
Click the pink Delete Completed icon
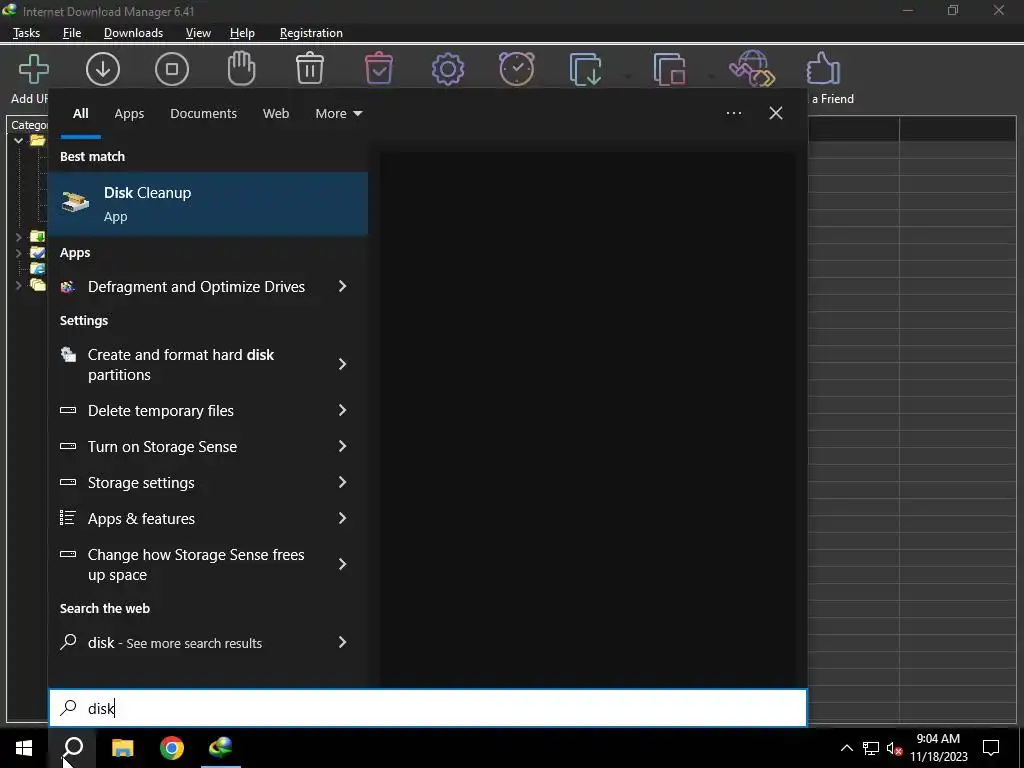pos(379,69)
